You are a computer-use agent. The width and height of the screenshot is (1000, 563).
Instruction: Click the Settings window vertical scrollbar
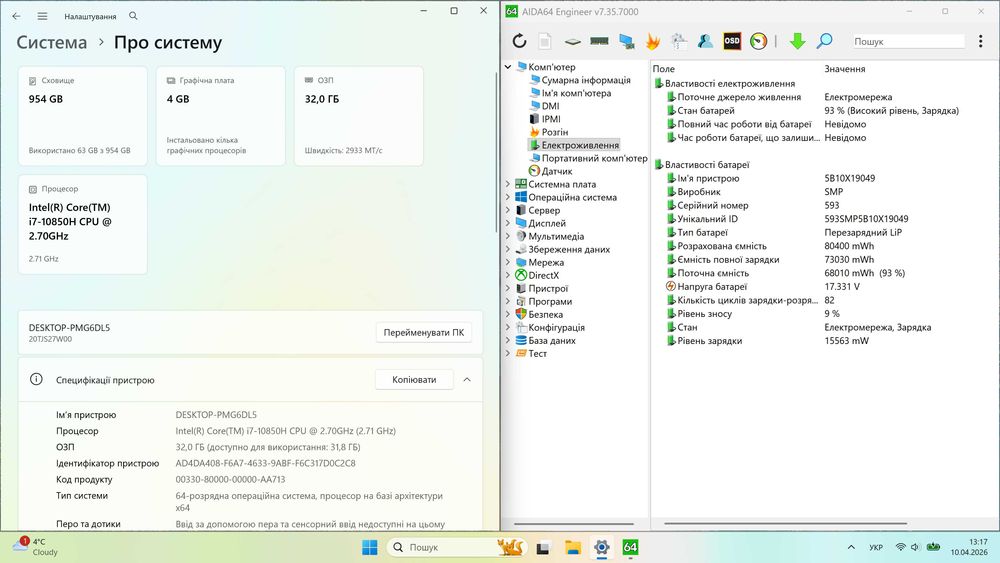[496, 153]
